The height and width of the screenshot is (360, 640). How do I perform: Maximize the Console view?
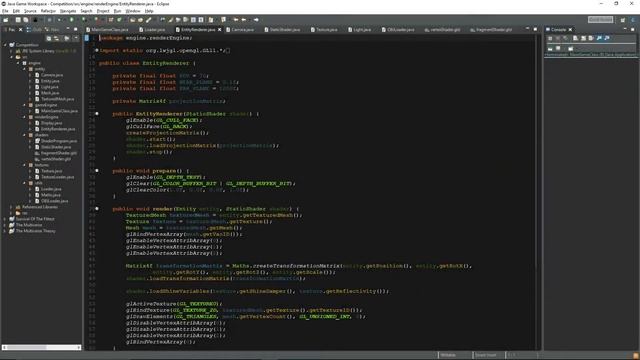[x=633, y=29]
